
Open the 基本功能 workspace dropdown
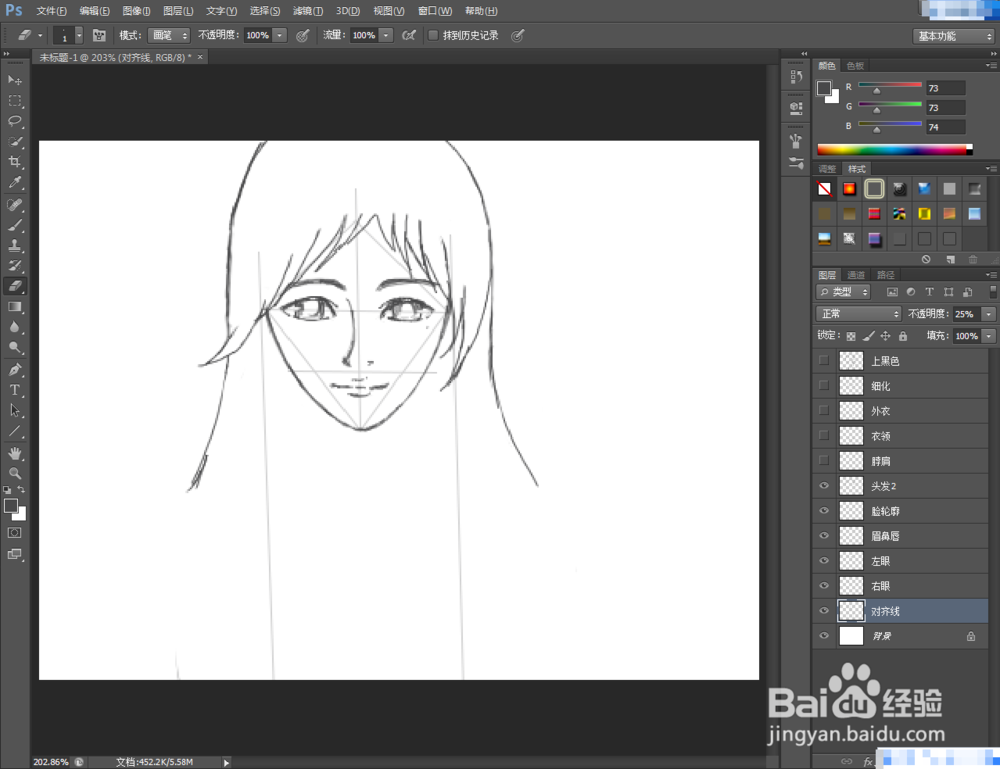tap(953, 35)
